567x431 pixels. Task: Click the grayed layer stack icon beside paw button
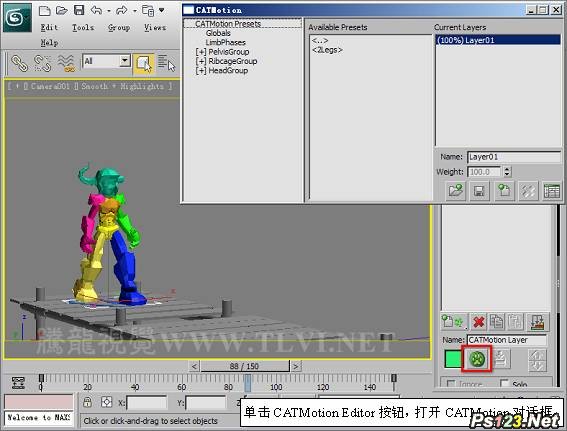click(501, 359)
